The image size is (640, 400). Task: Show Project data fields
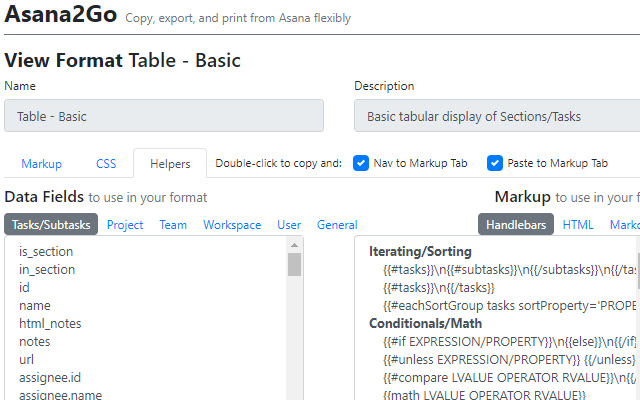point(125,224)
